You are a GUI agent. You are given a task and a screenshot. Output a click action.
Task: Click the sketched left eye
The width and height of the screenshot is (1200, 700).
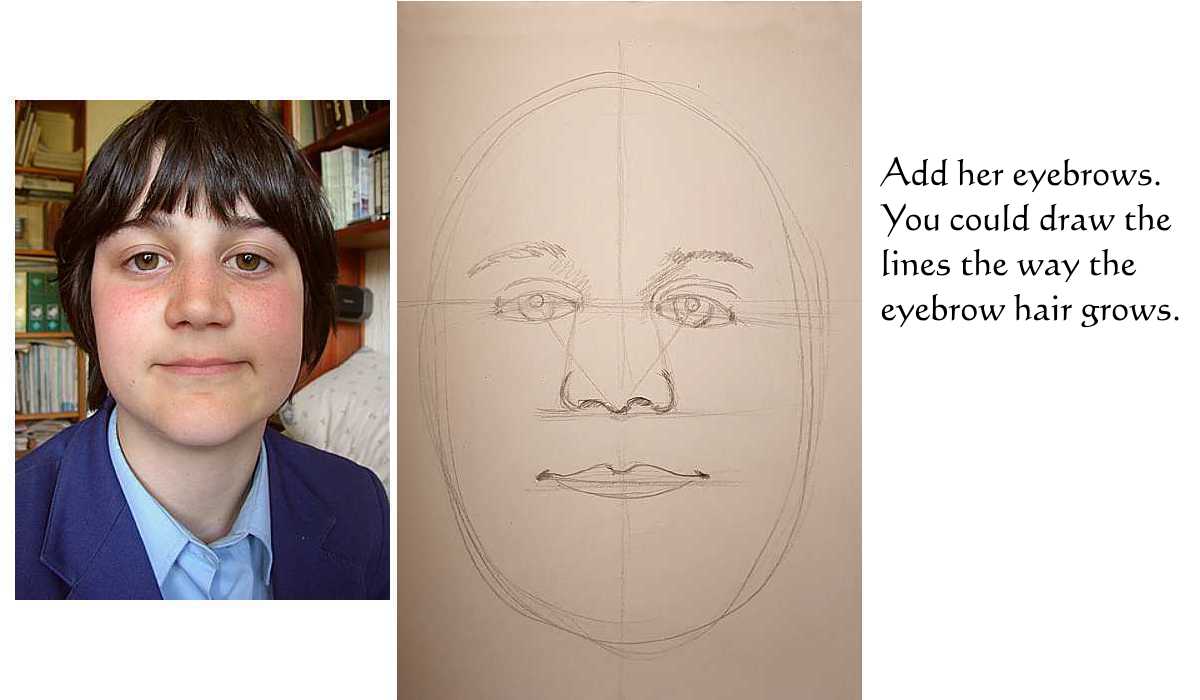tap(537, 303)
